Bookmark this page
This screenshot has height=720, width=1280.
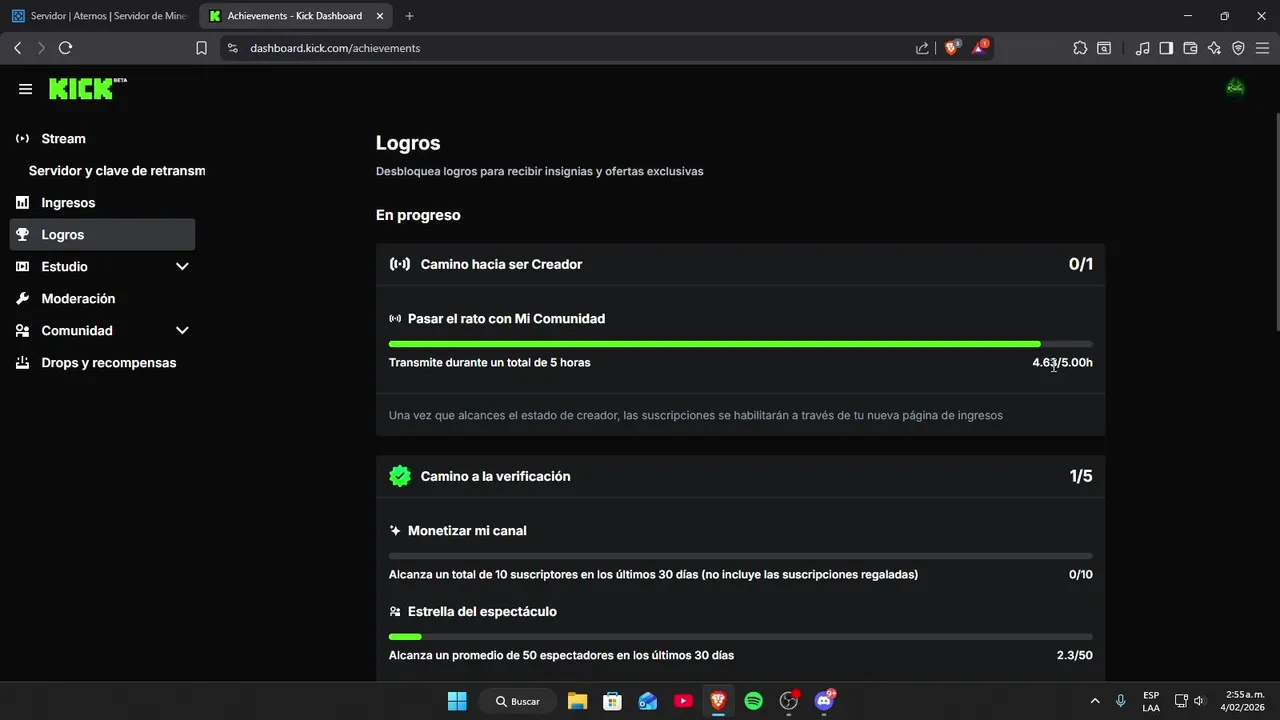pyautogui.click(x=201, y=48)
